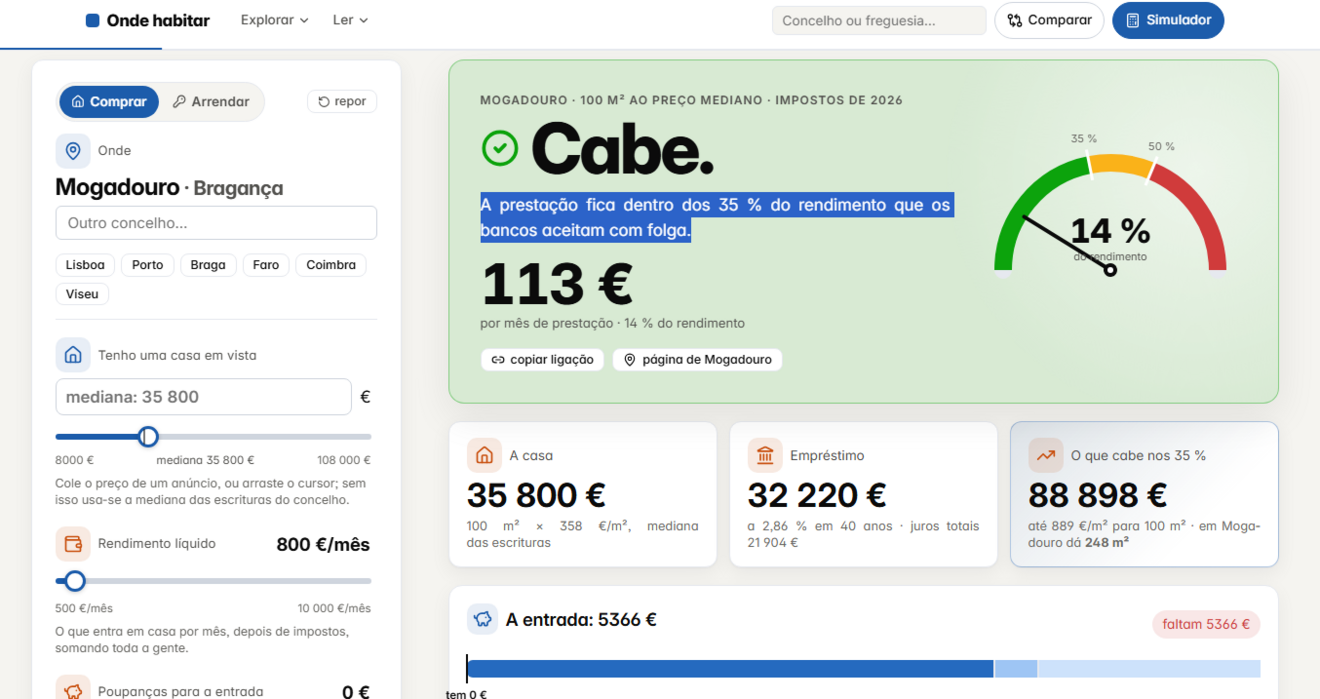Open the Ler dropdown menu
This screenshot has width=1320, height=699.
point(350,20)
